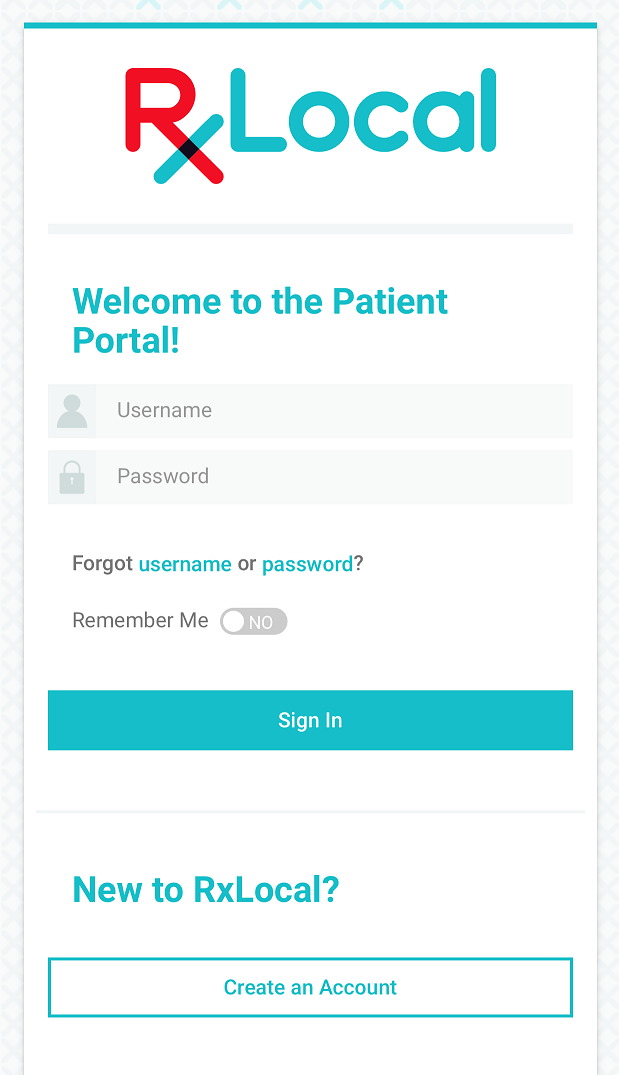The height and width of the screenshot is (1075, 619).
Task: Click the red Rx symbol in logo
Action: click(174, 125)
